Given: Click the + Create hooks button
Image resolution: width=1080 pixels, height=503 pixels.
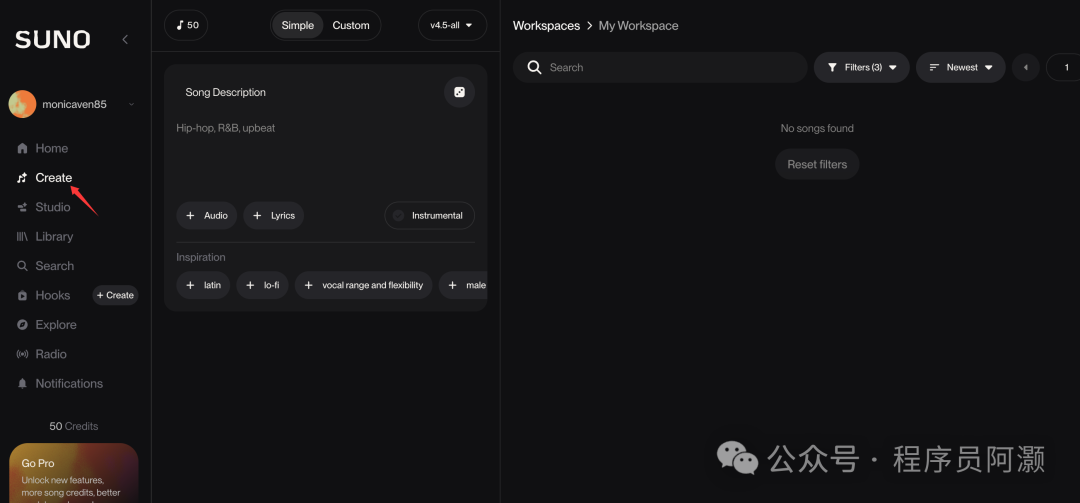Looking at the screenshot, I should point(116,295).
